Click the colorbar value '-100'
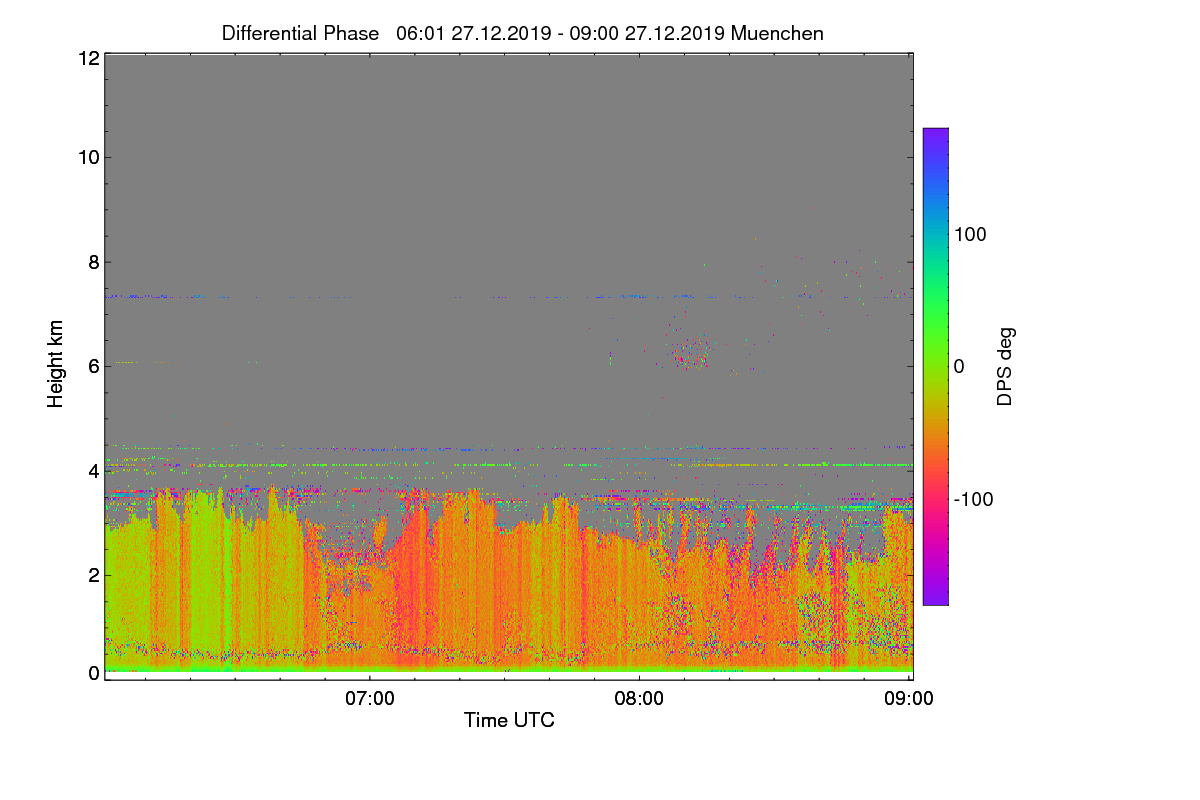Image resolution: width=1200 pixels, height=800 pixels. click(x=974, y=499)
